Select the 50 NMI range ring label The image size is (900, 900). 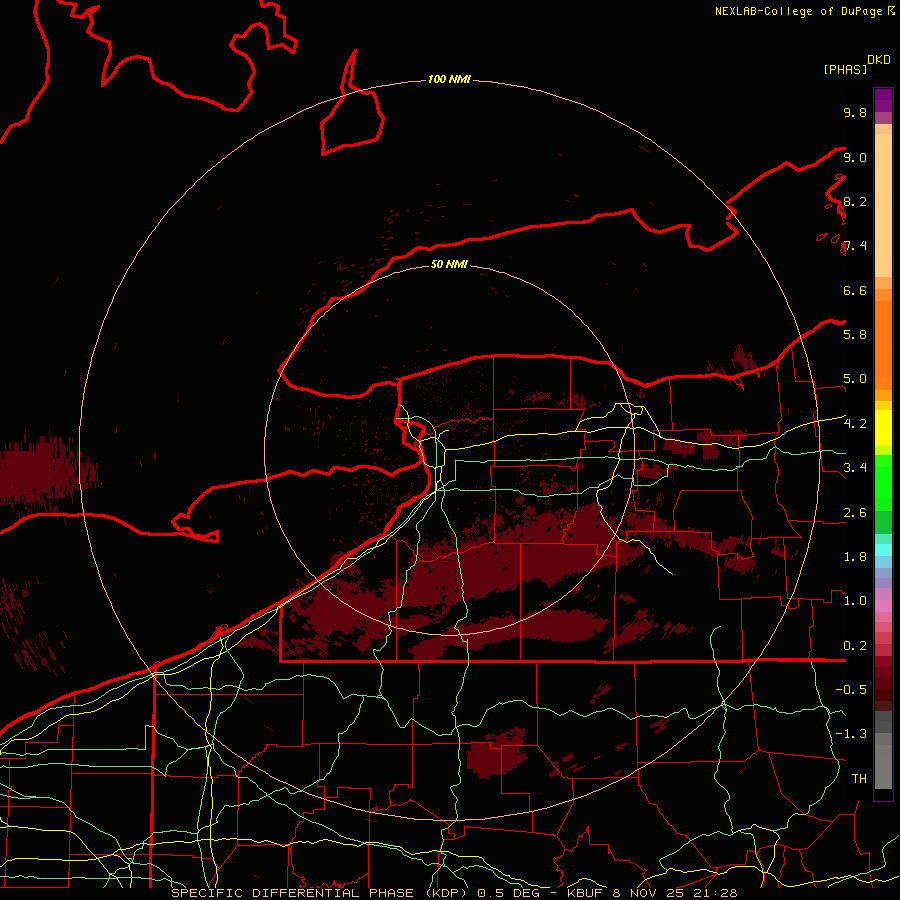pyautogui.click(x=449, y=264)
